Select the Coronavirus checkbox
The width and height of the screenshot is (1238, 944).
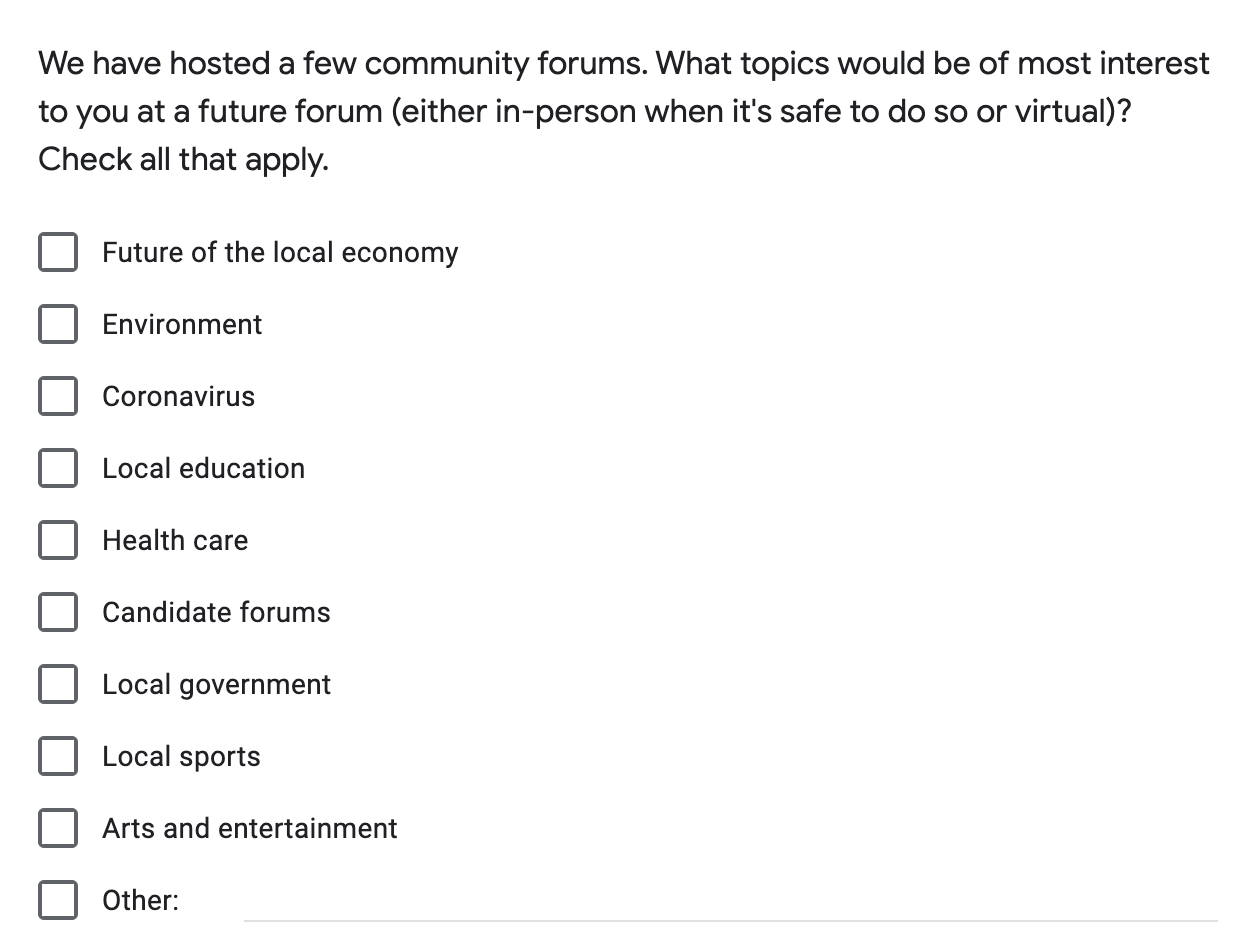coord(58,396)
